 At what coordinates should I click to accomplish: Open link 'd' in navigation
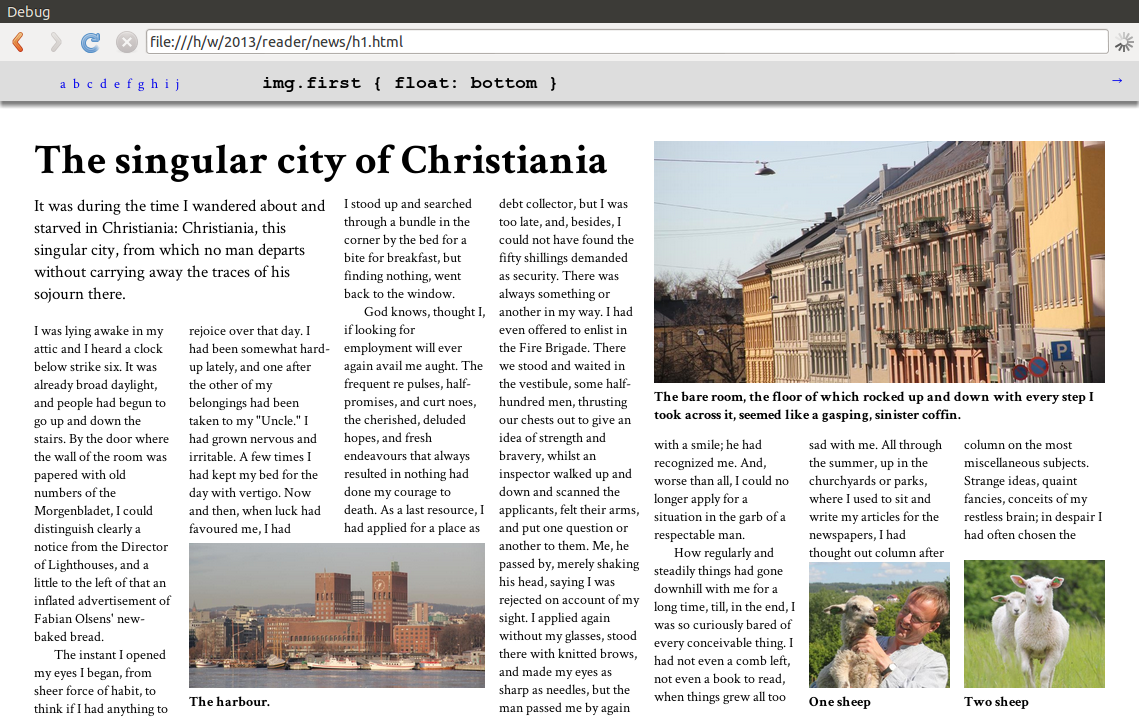point(103,84)
